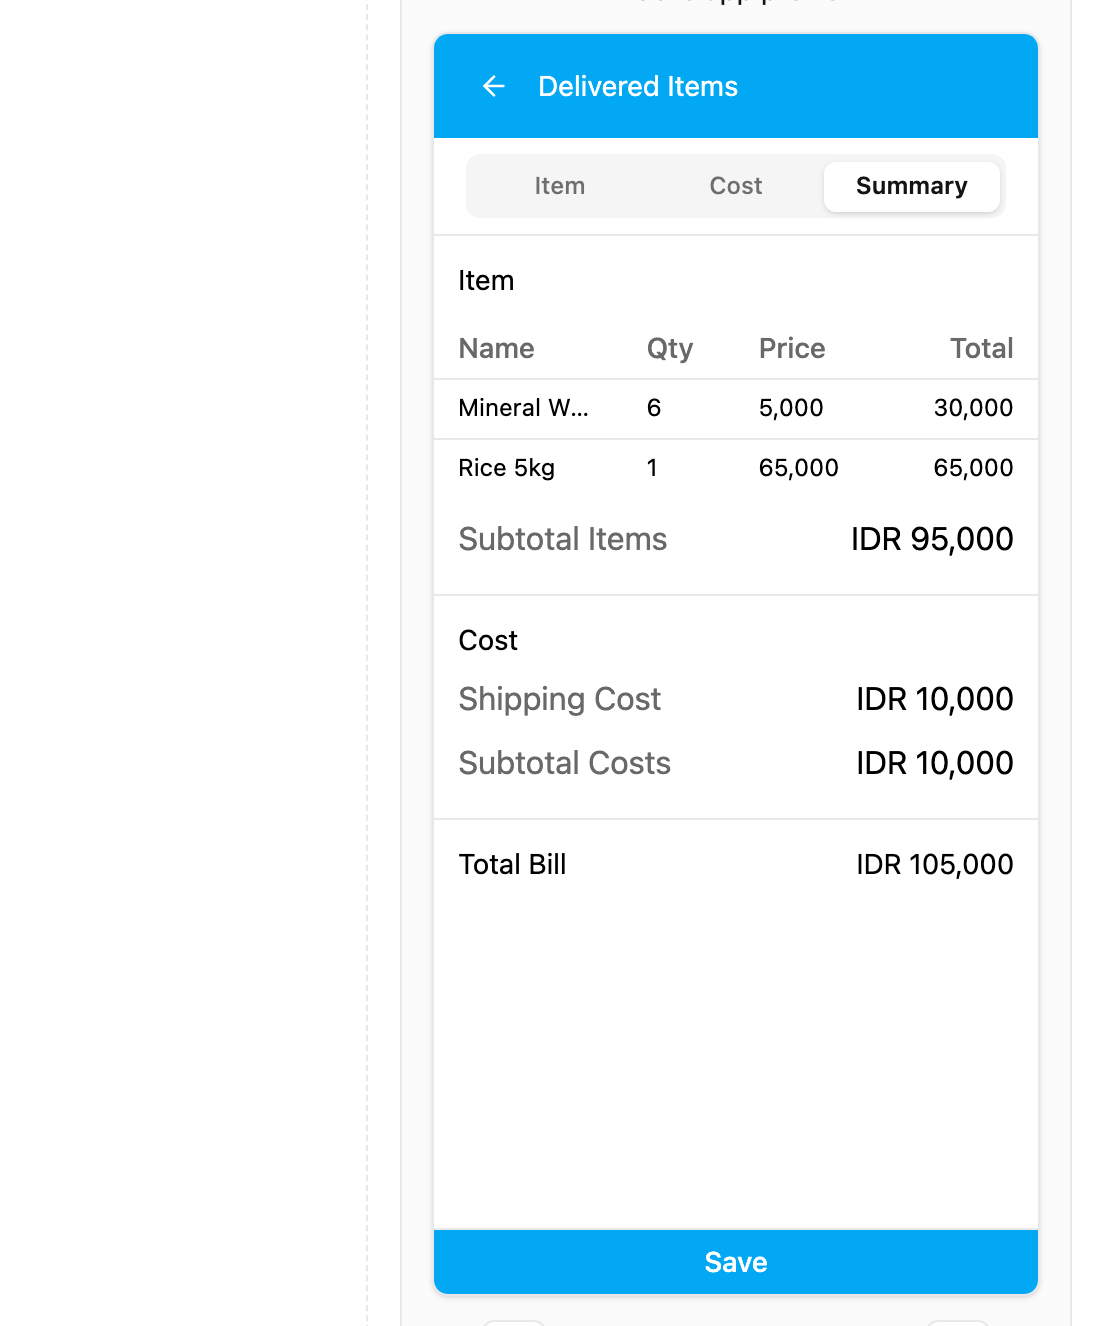Click the 'Subtotal Costs' label

click(565, 763)
